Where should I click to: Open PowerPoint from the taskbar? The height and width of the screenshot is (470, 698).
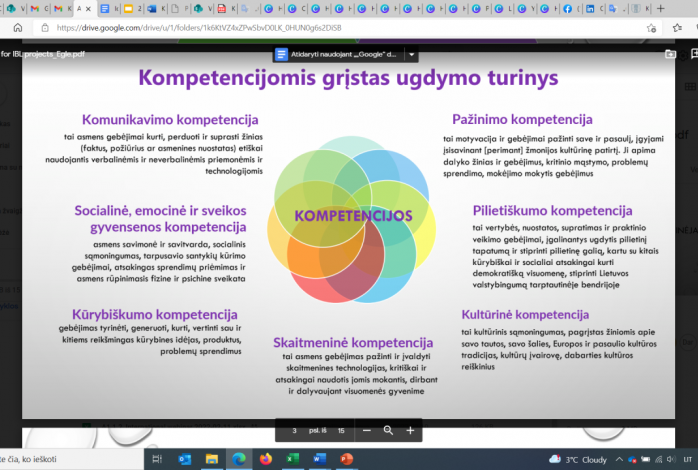click(347, 459)
